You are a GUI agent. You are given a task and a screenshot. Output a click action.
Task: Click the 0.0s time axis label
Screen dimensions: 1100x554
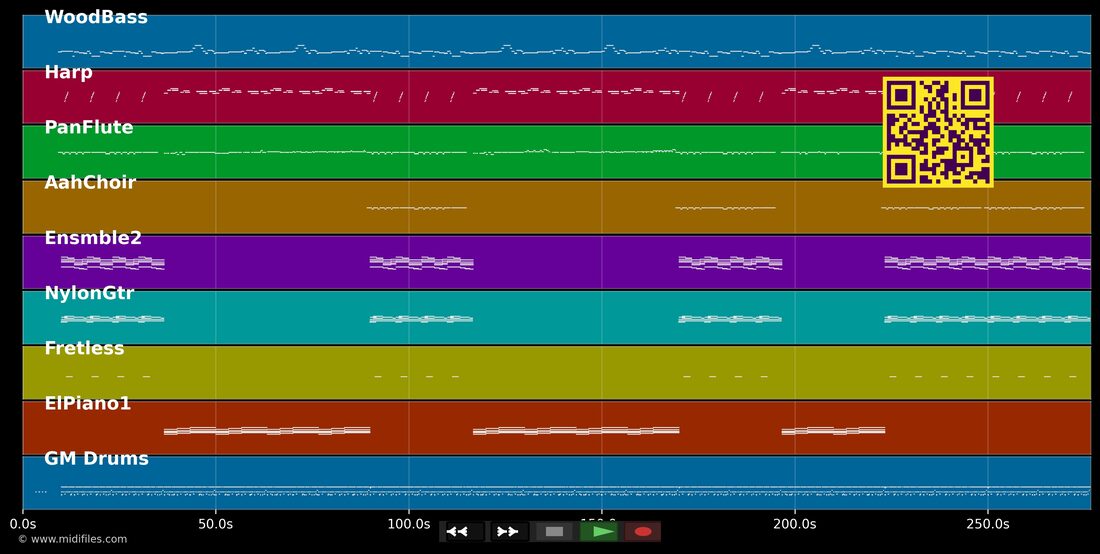22,524
